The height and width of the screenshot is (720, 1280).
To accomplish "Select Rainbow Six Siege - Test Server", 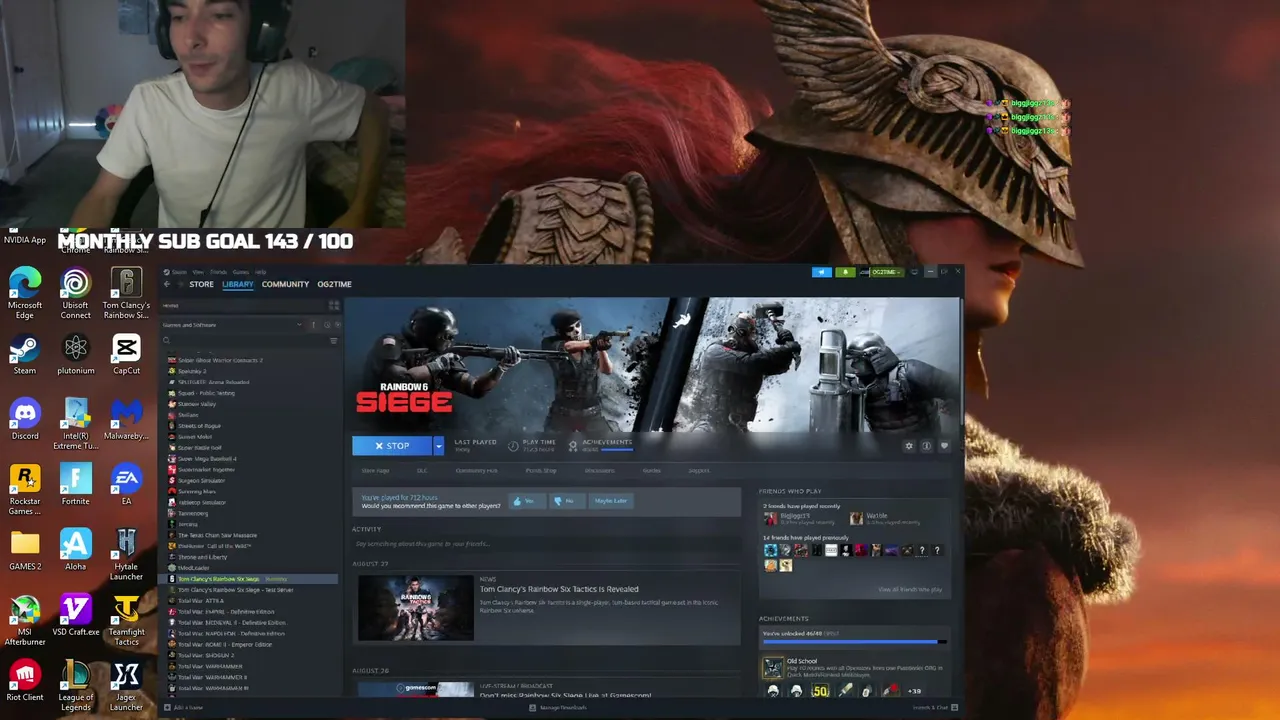I will [235, 590].
